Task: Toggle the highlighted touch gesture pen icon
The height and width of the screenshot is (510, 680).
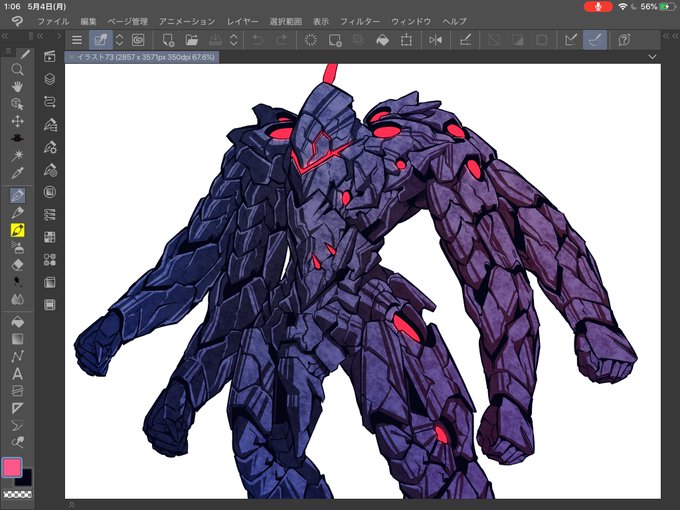Action: [x=101, y=40]
